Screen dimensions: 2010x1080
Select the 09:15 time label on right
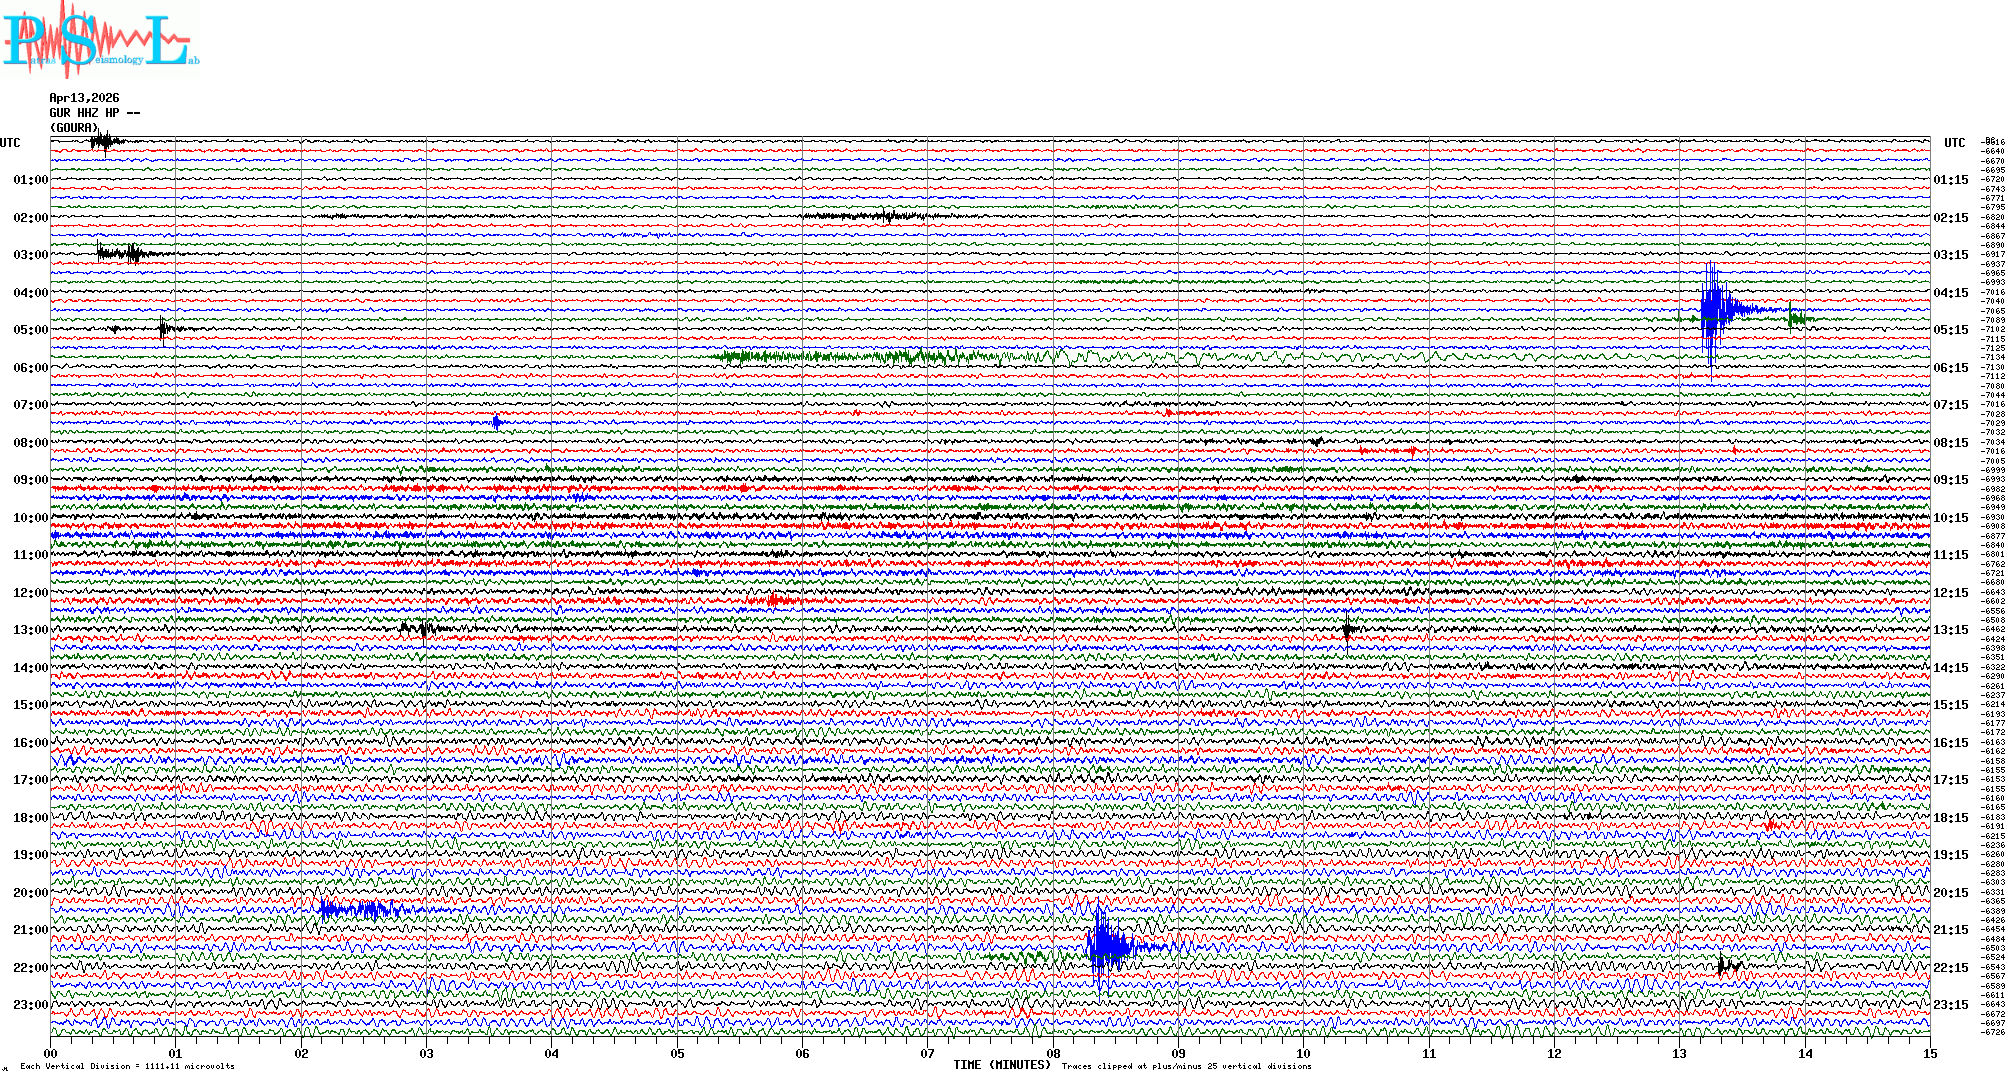1950,480
